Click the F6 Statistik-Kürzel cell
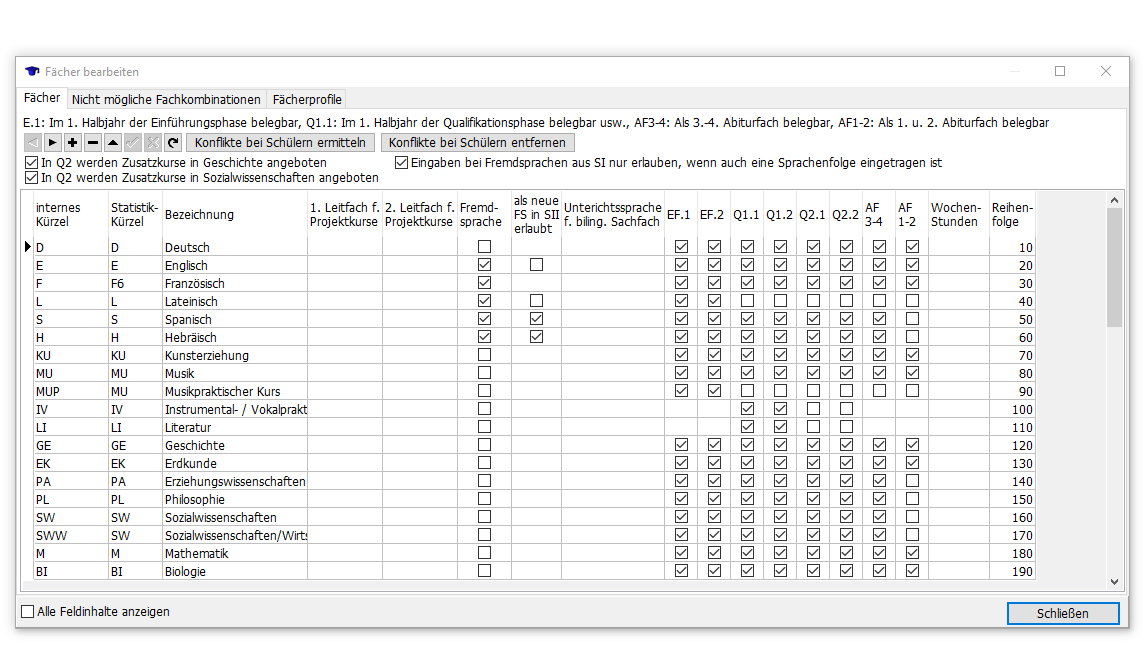 coord(135,283)
